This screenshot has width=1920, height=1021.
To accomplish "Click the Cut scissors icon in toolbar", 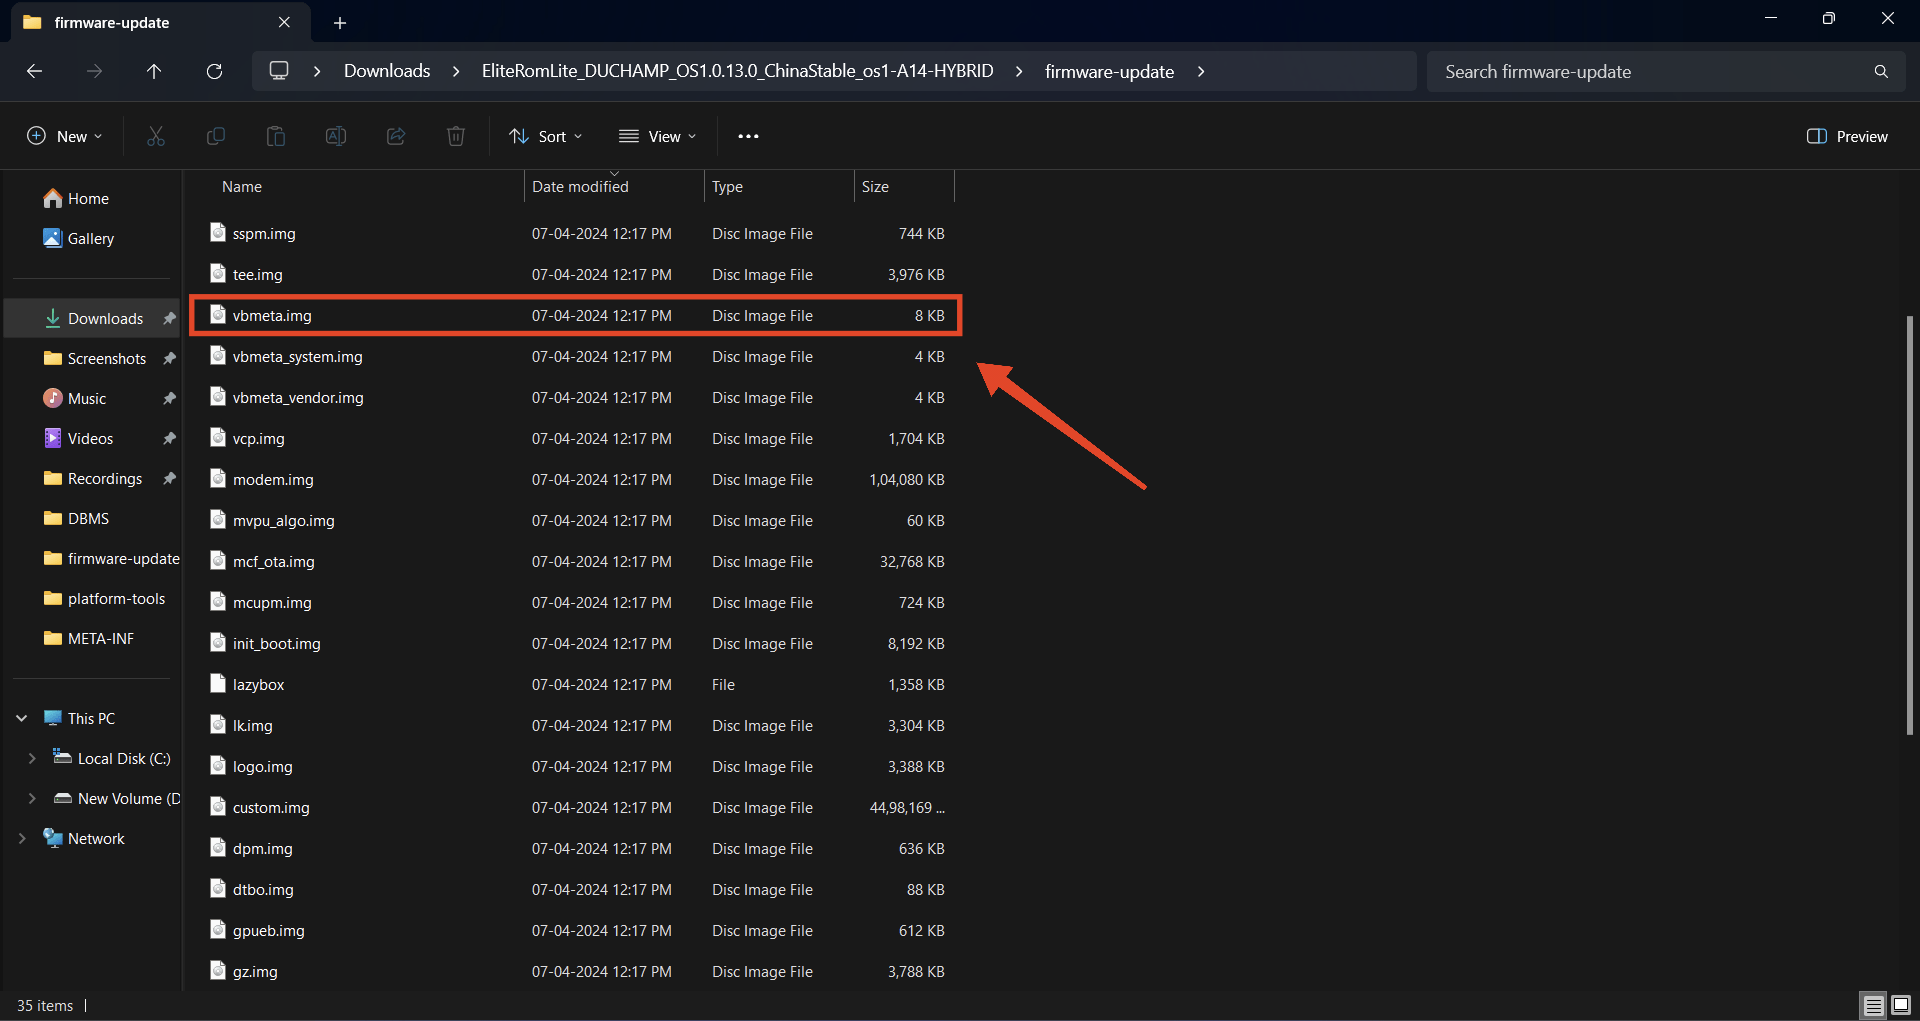I will 156,137.
